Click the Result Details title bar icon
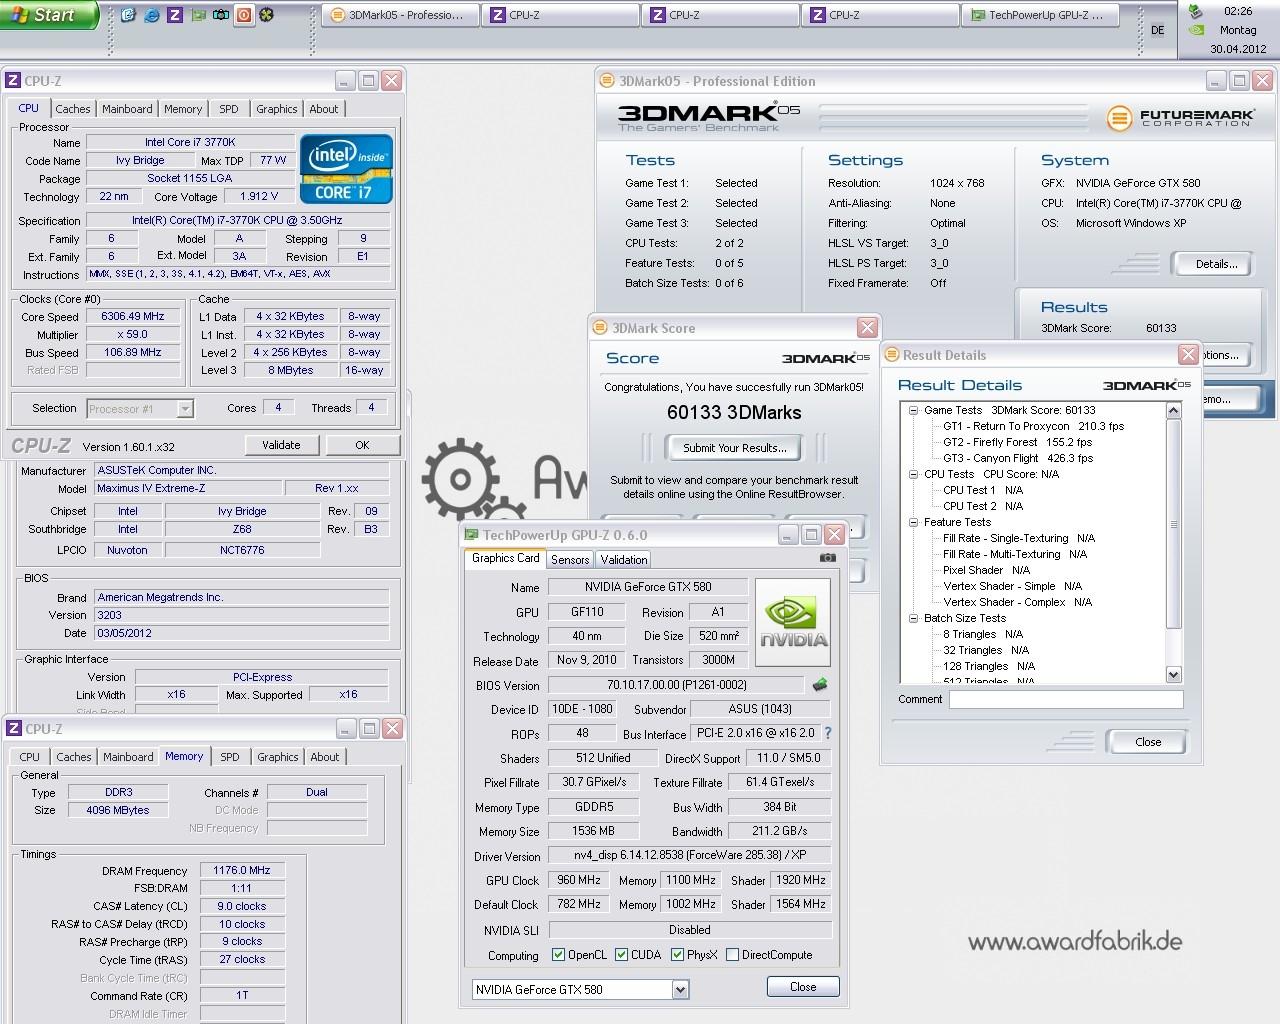This screenshot has width=1280, height=1024. coord(891,355)
